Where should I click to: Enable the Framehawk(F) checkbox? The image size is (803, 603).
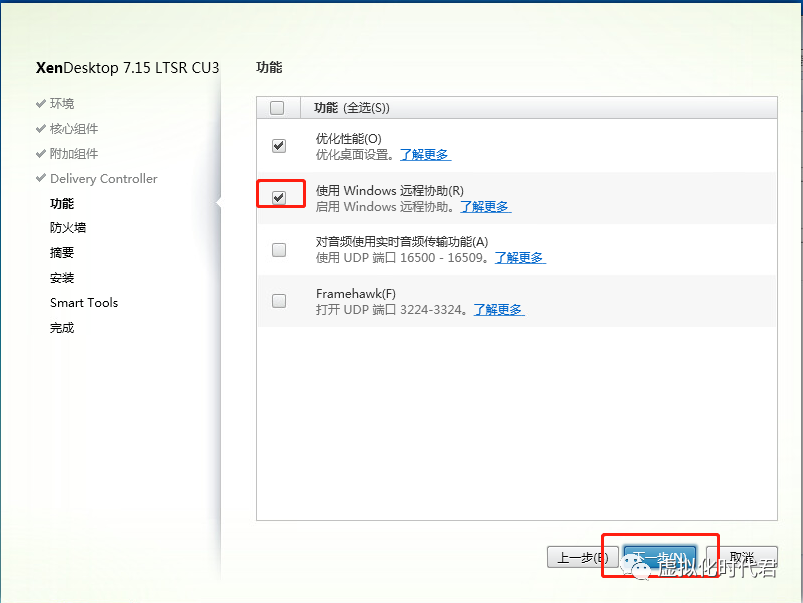pos(279,301)
